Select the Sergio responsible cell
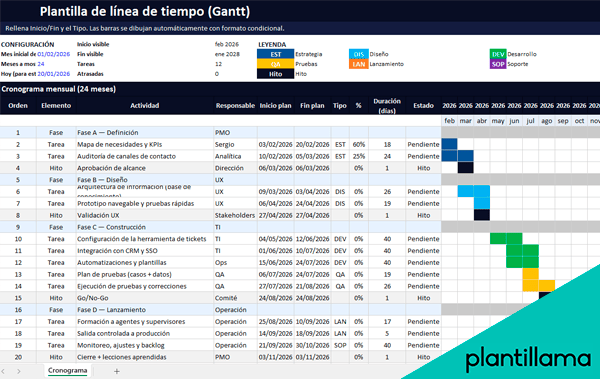 tap(235, 144)
